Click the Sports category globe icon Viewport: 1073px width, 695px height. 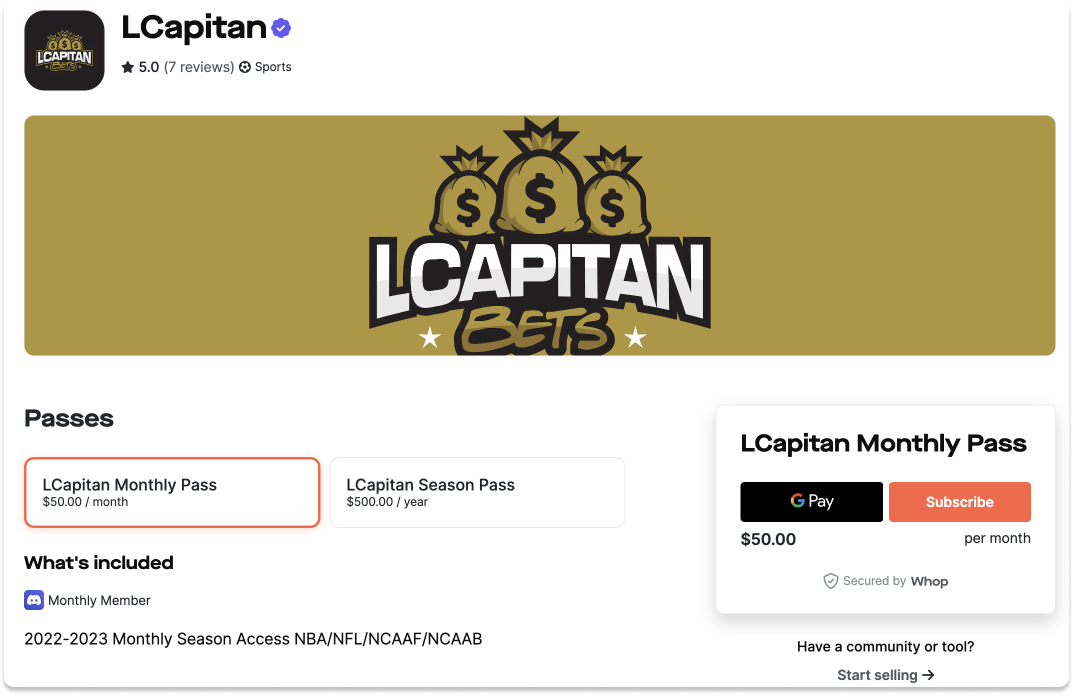[x=243, y=67]
